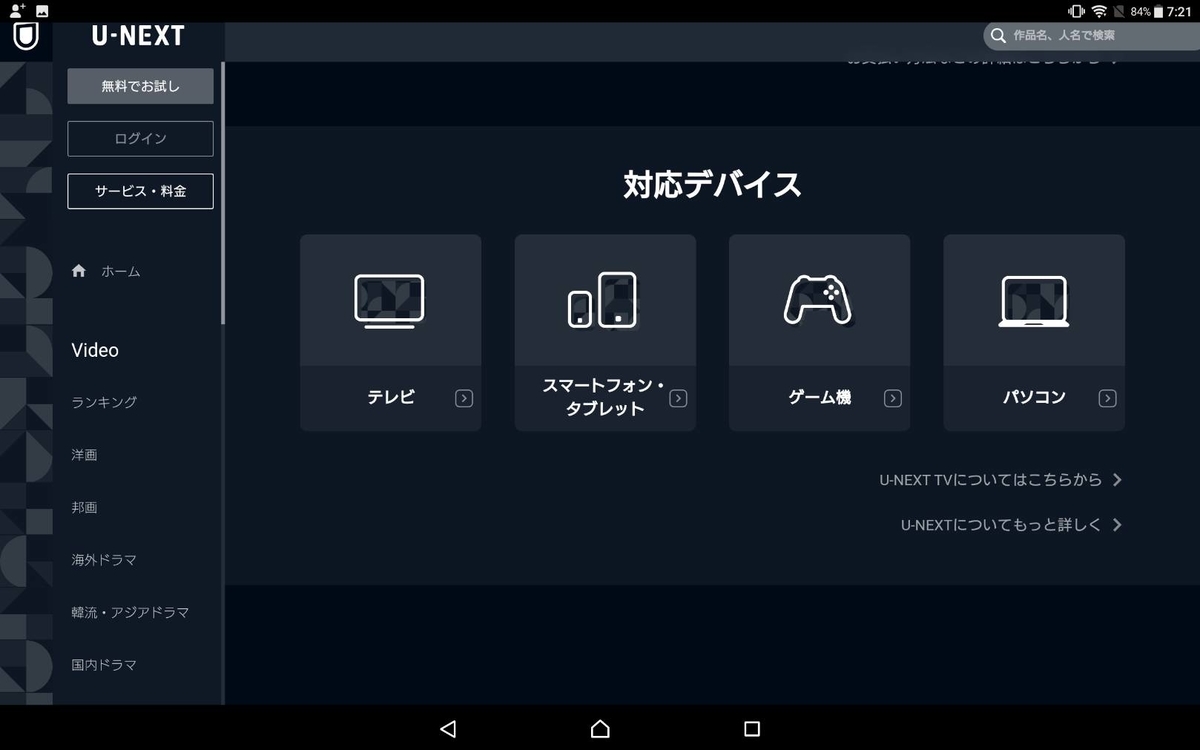Image resolution: width=1200 pixels, height=750 pixels.
Task: Tap the add-user notification icon
Action: pyautogui.click(x=17, y=10)
